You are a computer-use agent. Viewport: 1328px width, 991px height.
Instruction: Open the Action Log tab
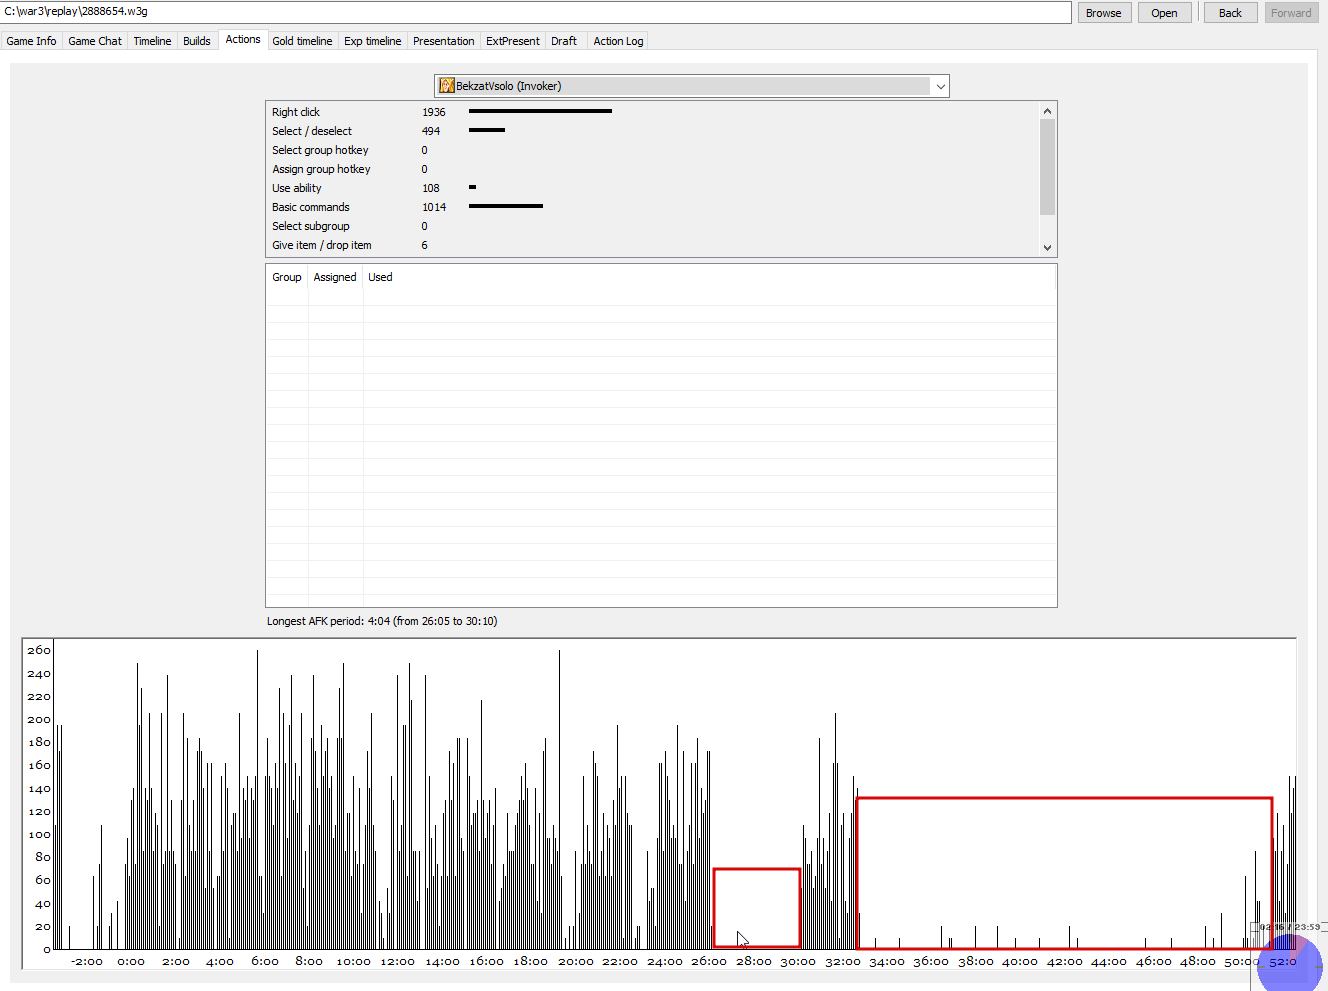(x=618, y=41)
